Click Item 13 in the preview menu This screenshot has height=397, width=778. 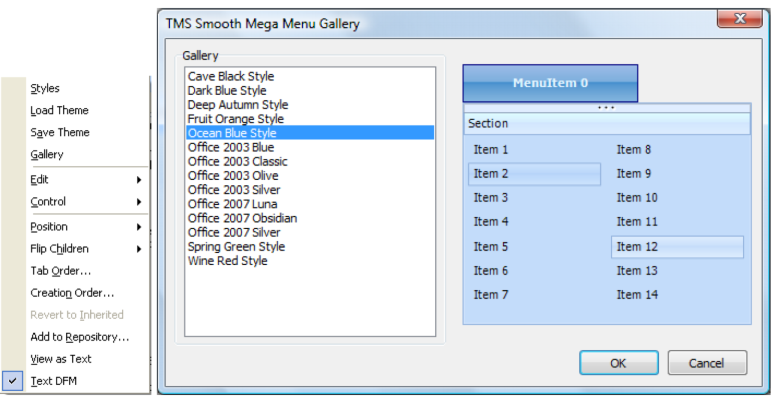[637, 271]
